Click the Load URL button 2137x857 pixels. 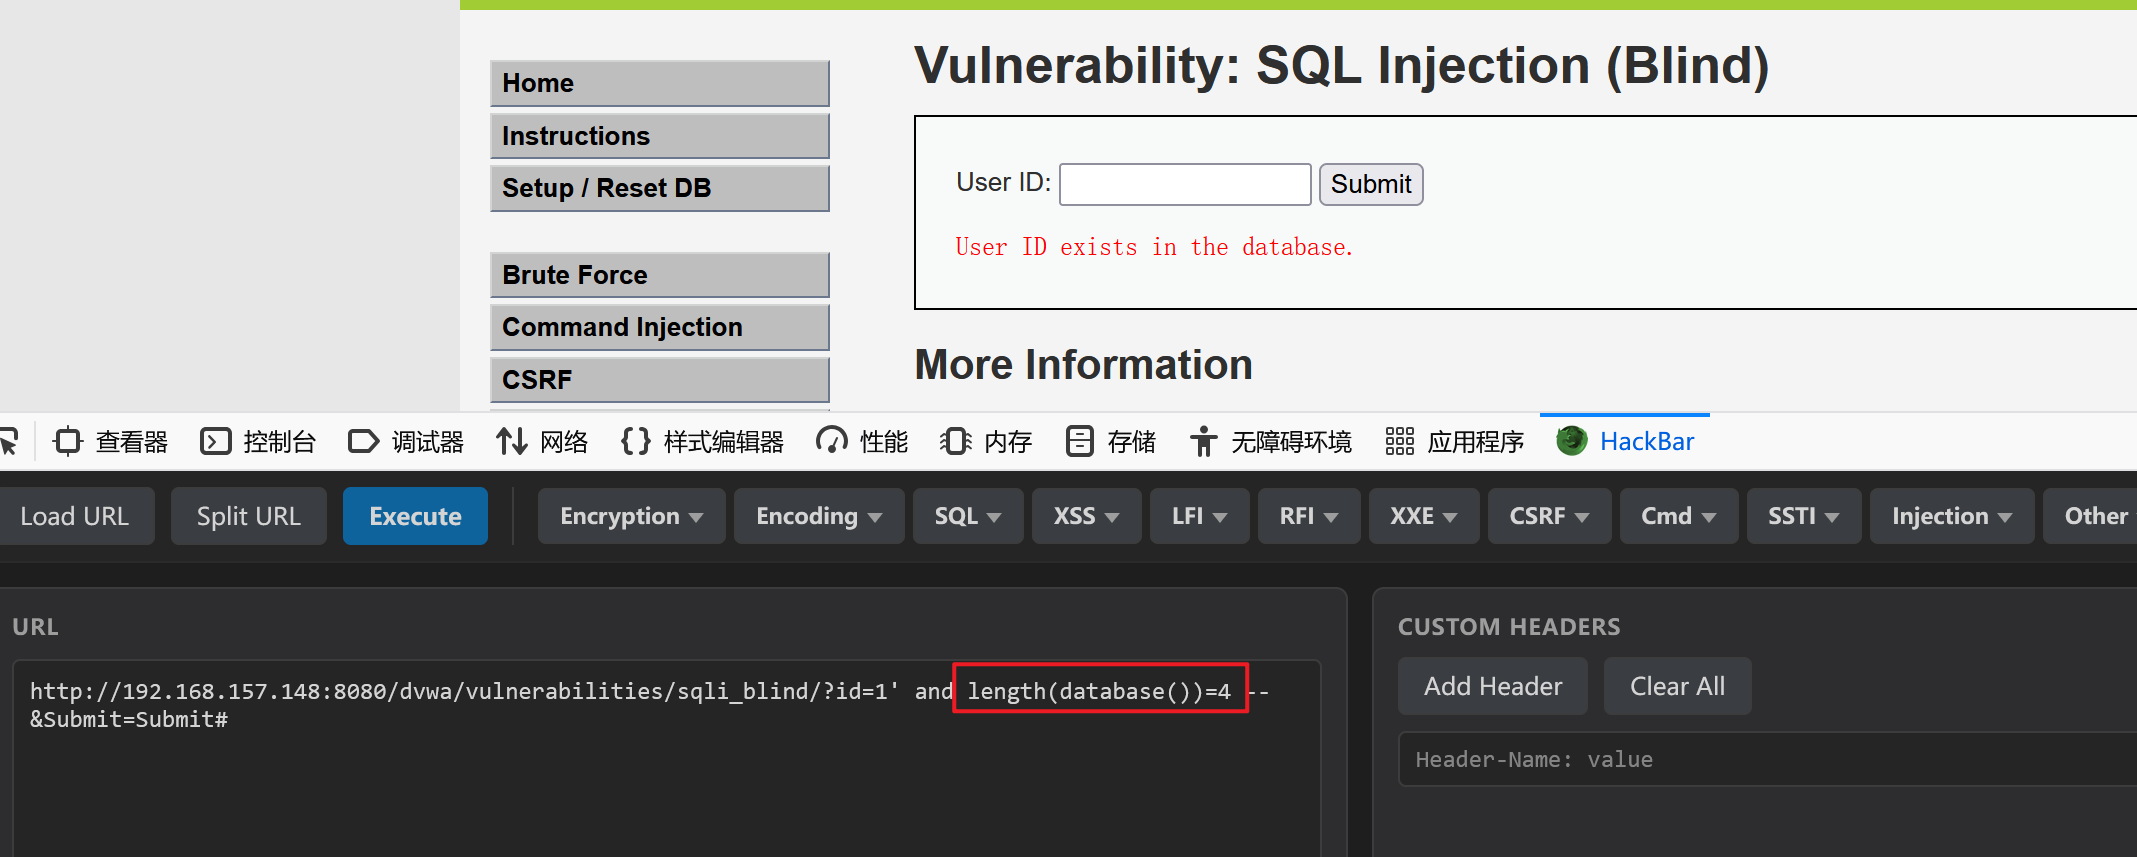coord(75,516)
